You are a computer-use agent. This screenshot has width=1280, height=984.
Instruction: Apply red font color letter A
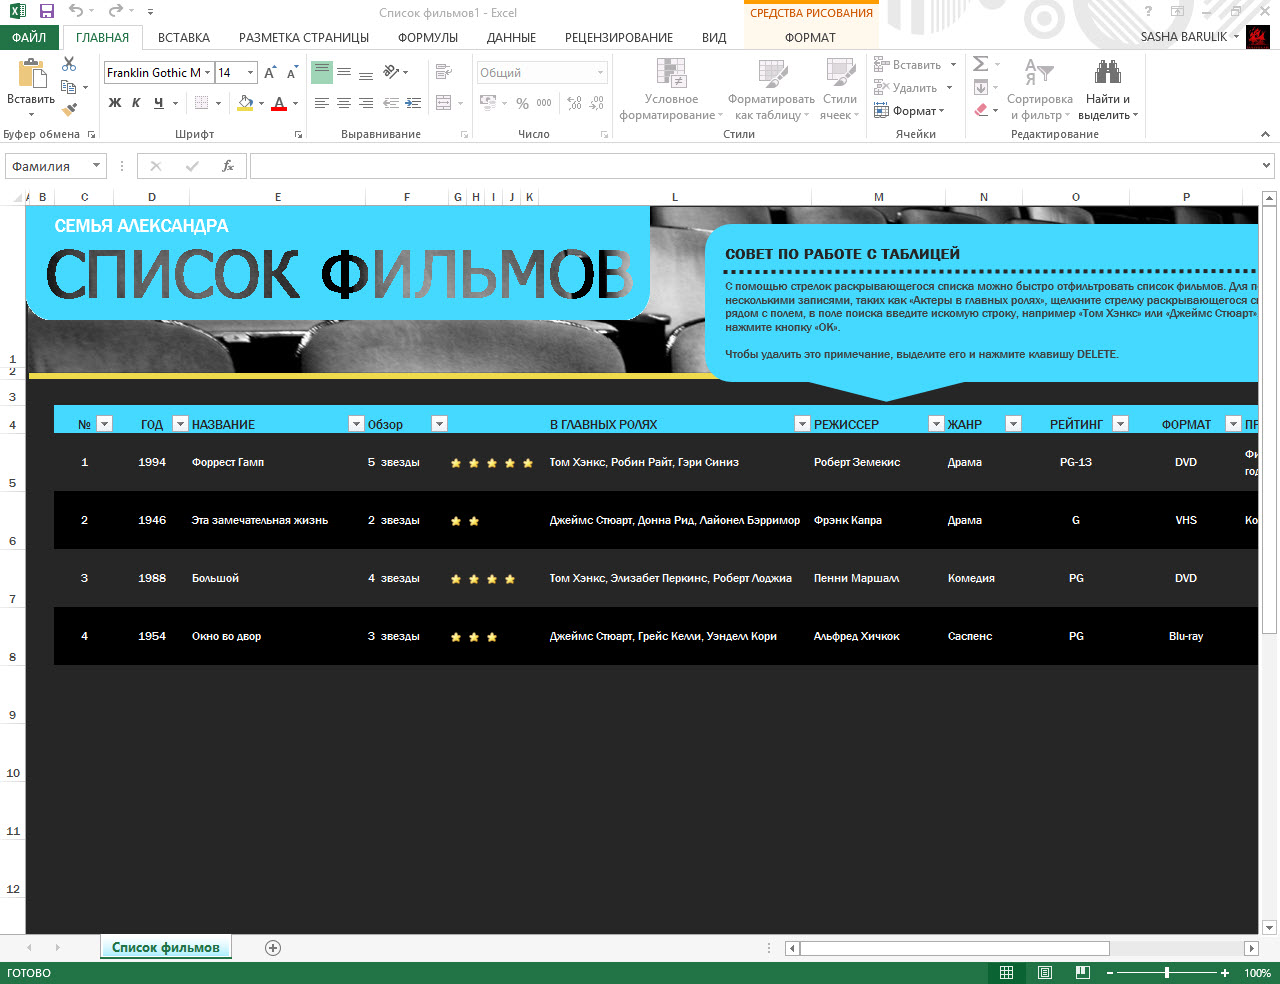[x=279, y=103]
